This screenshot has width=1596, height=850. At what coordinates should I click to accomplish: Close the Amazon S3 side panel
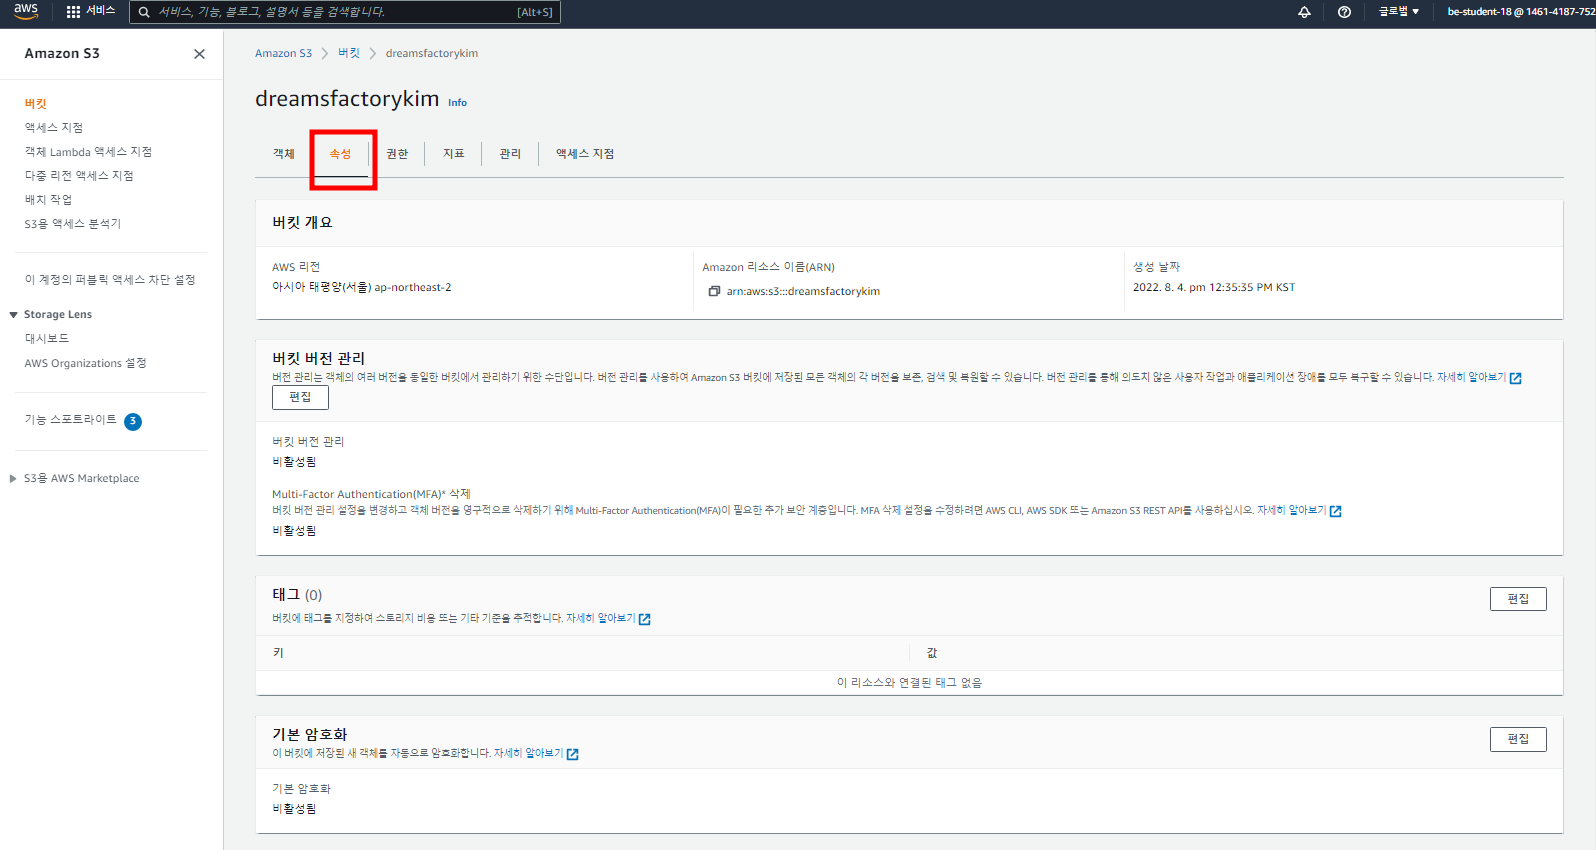[199, 54]
